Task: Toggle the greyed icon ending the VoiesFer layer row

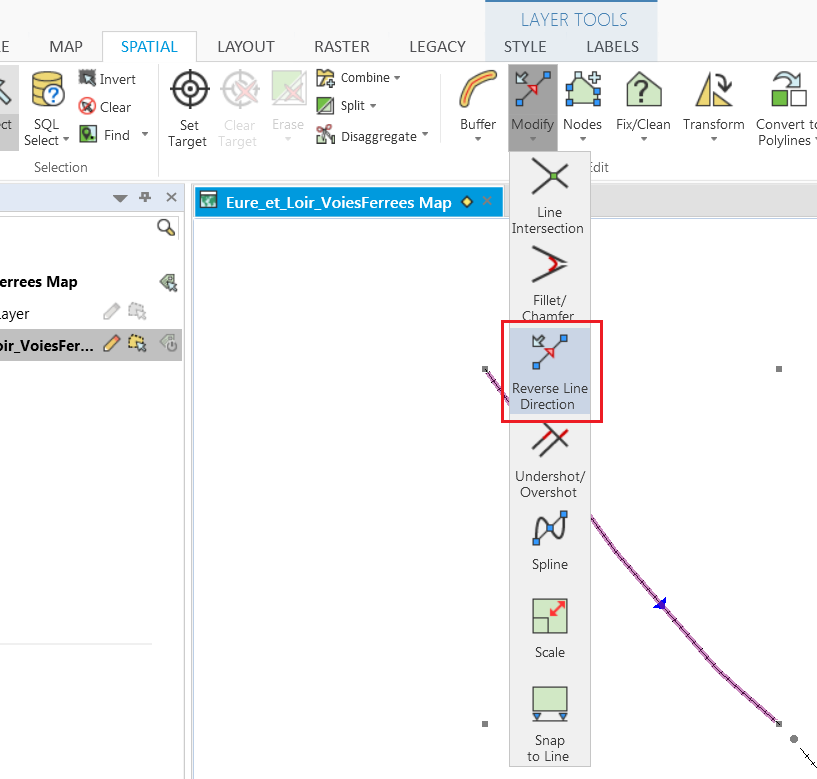Action: (169, 343)
